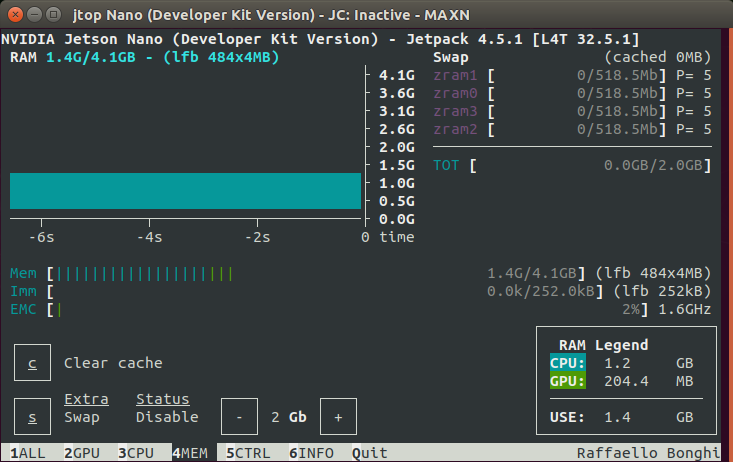
Task: Toggle extra swap with the 's' button
Action: (32, 417)
